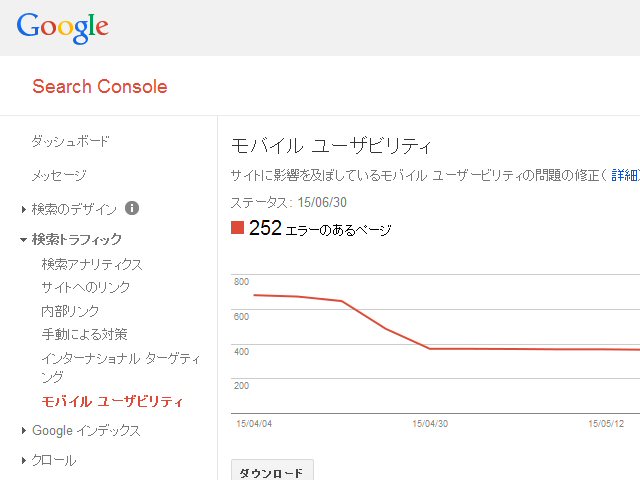Click the Google logo
This screenshot has height=480, width=640.
coord(62,27)
